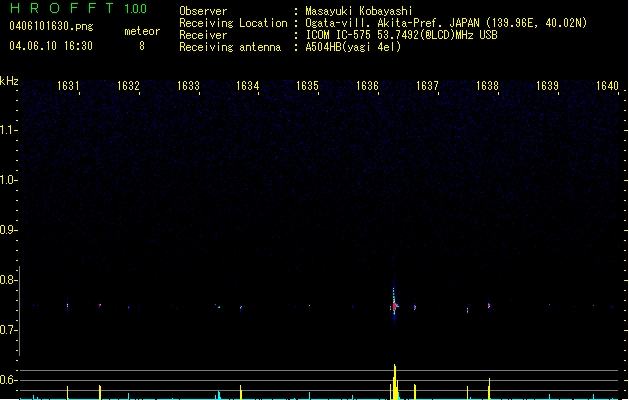Click the 1640 time marker
Screen dimensions: 629x400
click(607, 86)
